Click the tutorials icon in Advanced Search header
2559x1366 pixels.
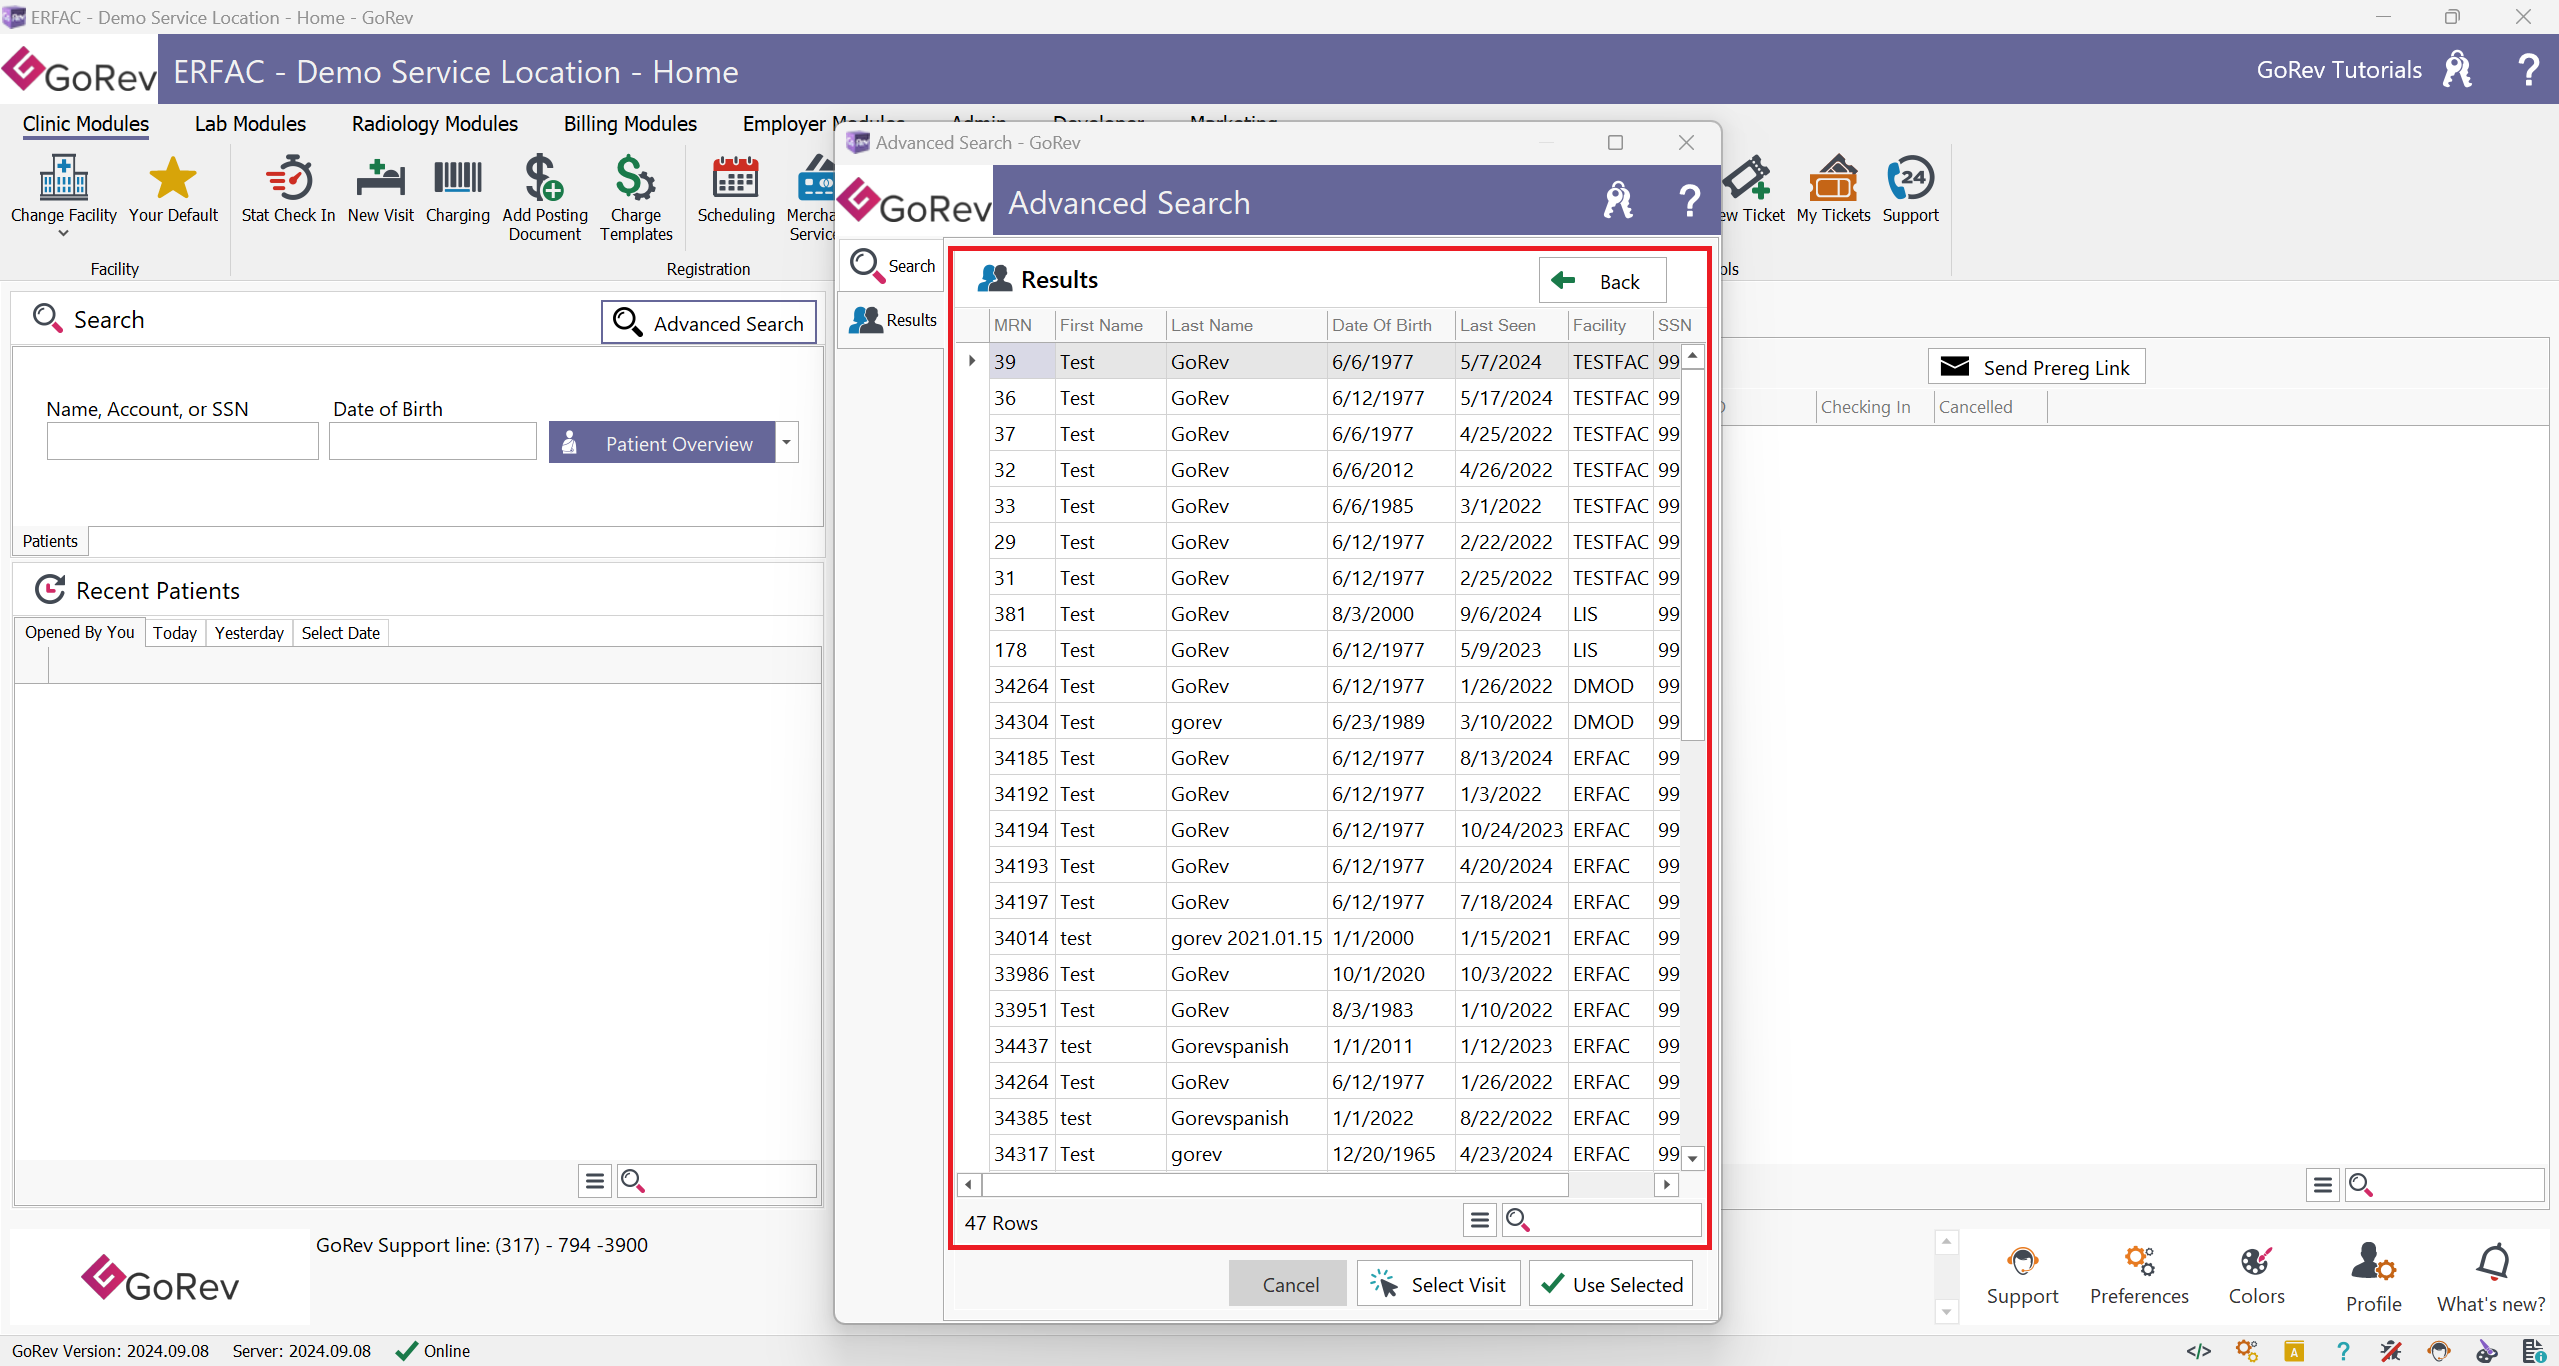(x=1618, y=201)
